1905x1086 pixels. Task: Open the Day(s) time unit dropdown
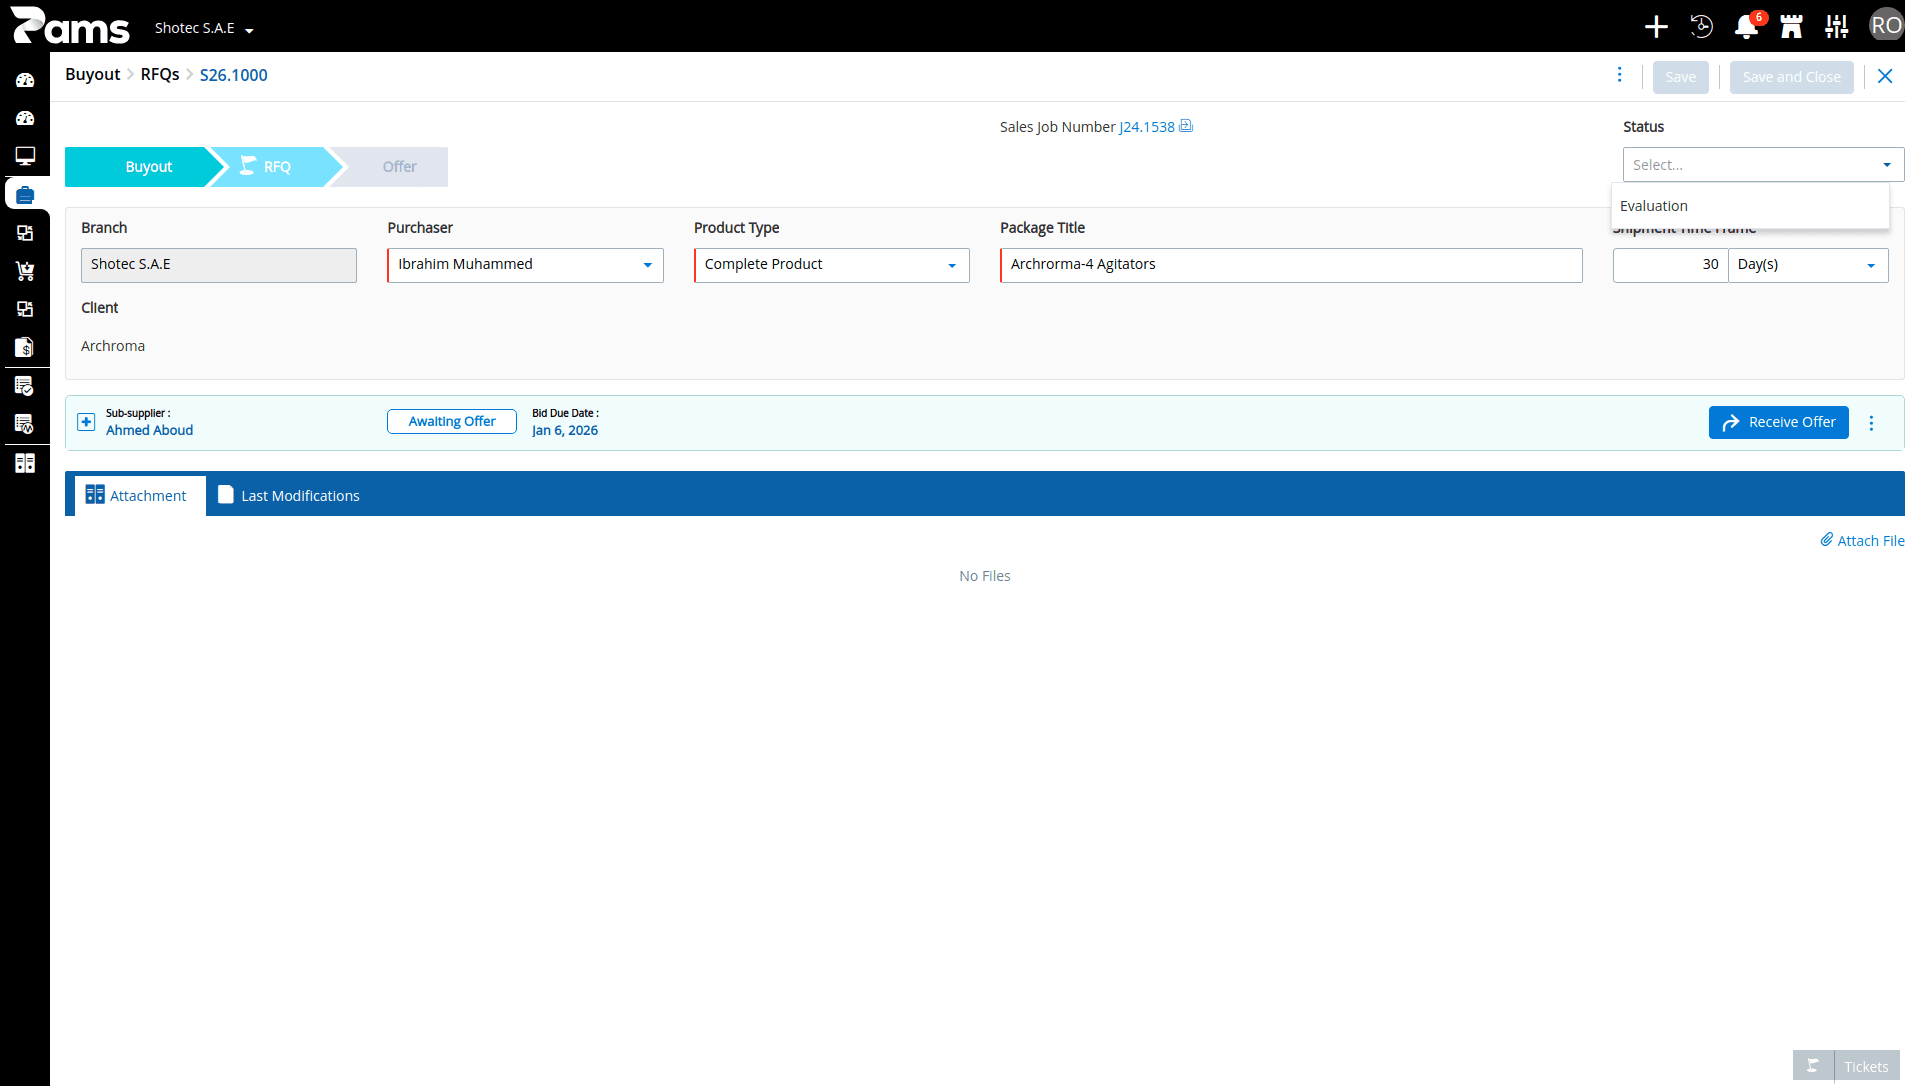(1808, 265)
